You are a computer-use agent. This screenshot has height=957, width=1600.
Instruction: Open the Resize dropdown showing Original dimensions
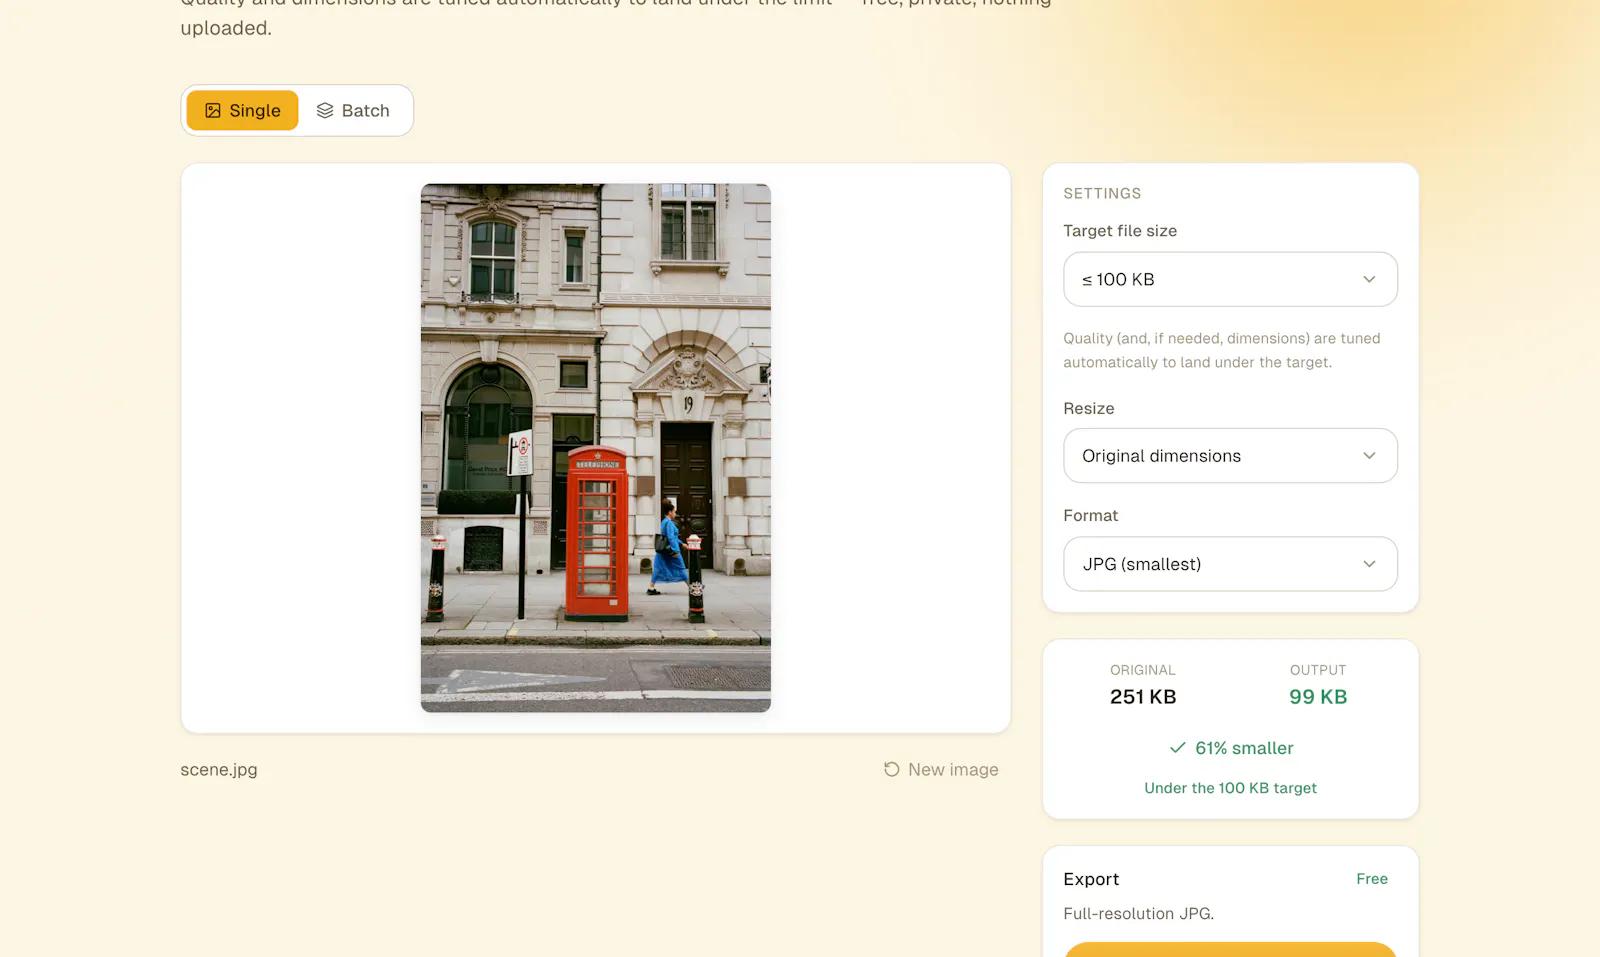coord(1230,456)
